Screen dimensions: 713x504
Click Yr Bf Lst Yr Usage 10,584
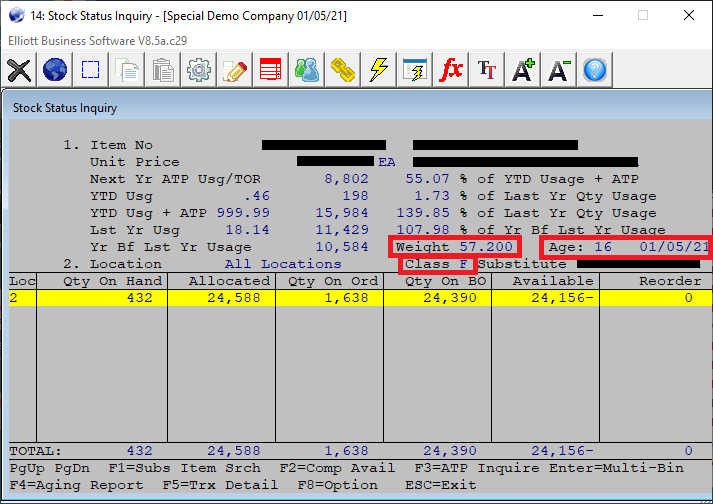coord(342,247)
